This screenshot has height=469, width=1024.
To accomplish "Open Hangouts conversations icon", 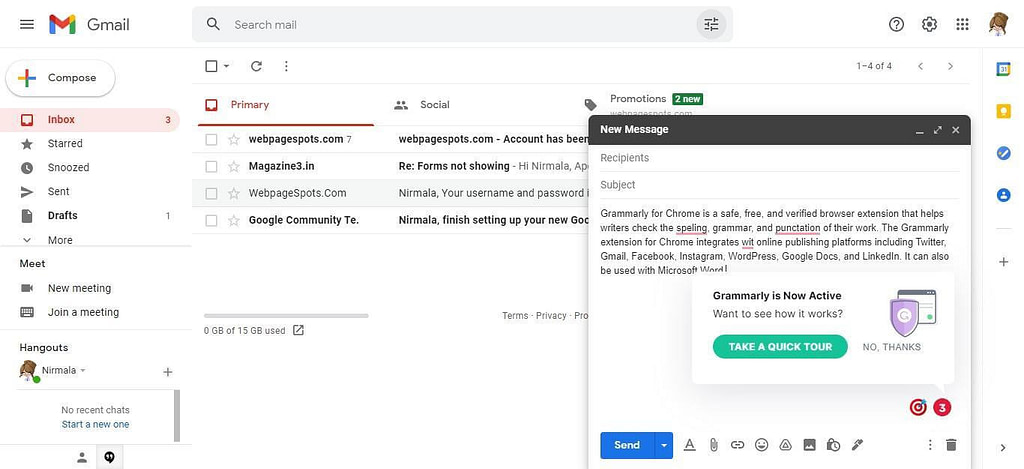I will [x=109, y=458].
